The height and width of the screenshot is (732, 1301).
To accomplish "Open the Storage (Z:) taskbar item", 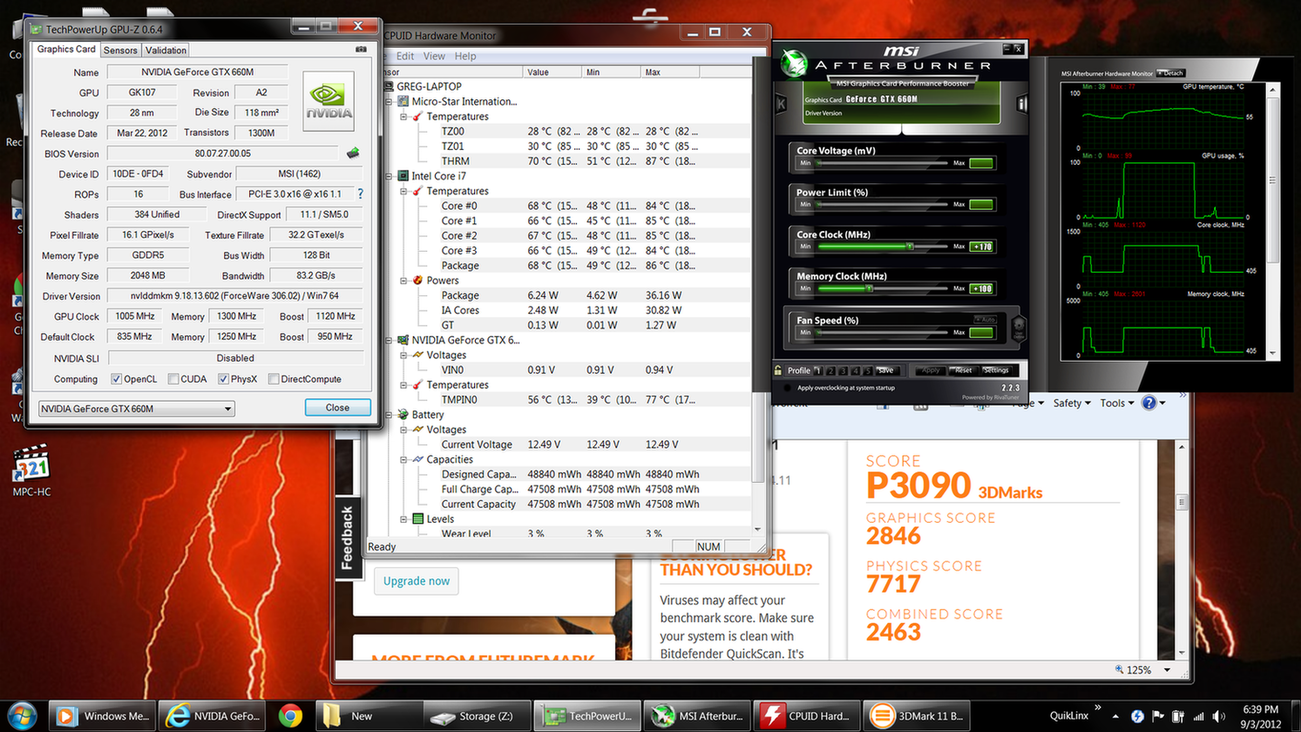I will [476, 716].
